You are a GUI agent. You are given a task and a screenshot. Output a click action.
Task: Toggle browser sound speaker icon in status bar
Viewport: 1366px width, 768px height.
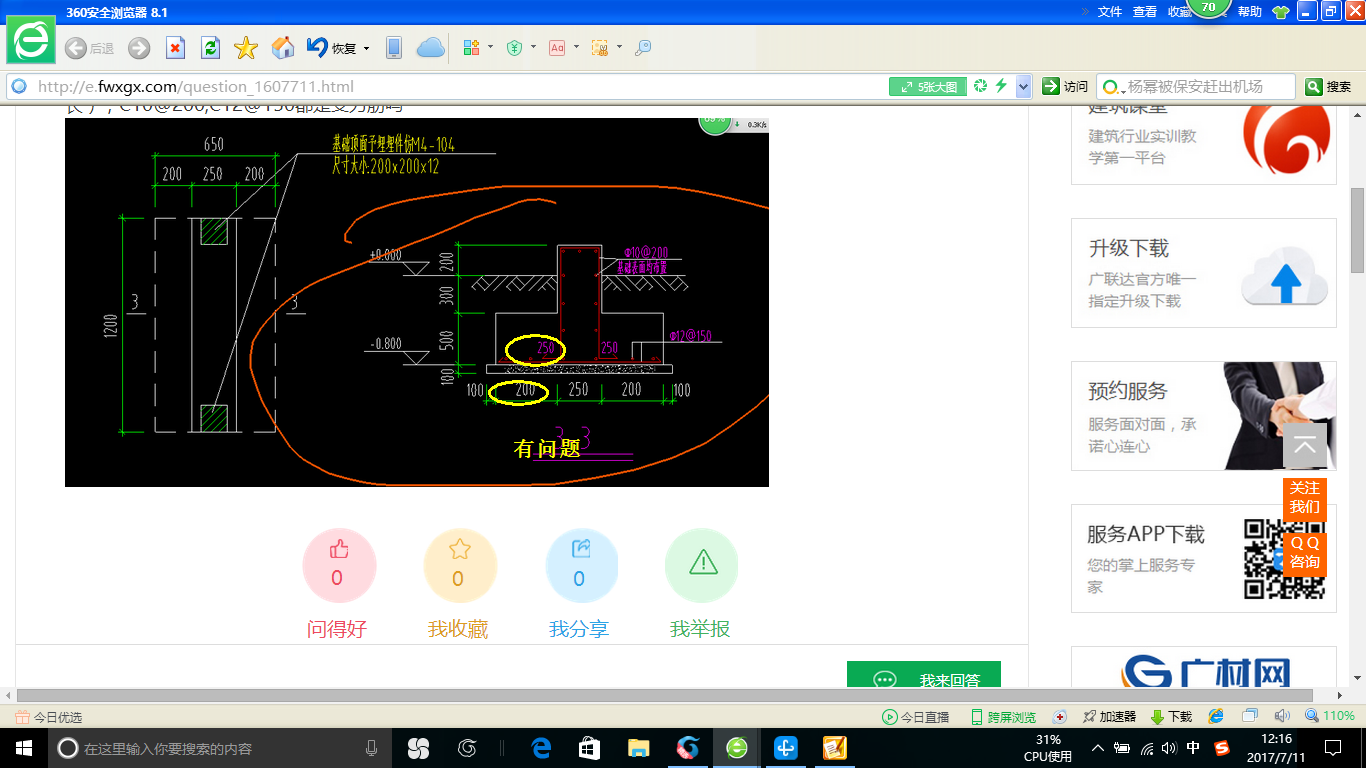pos(1282,716)
